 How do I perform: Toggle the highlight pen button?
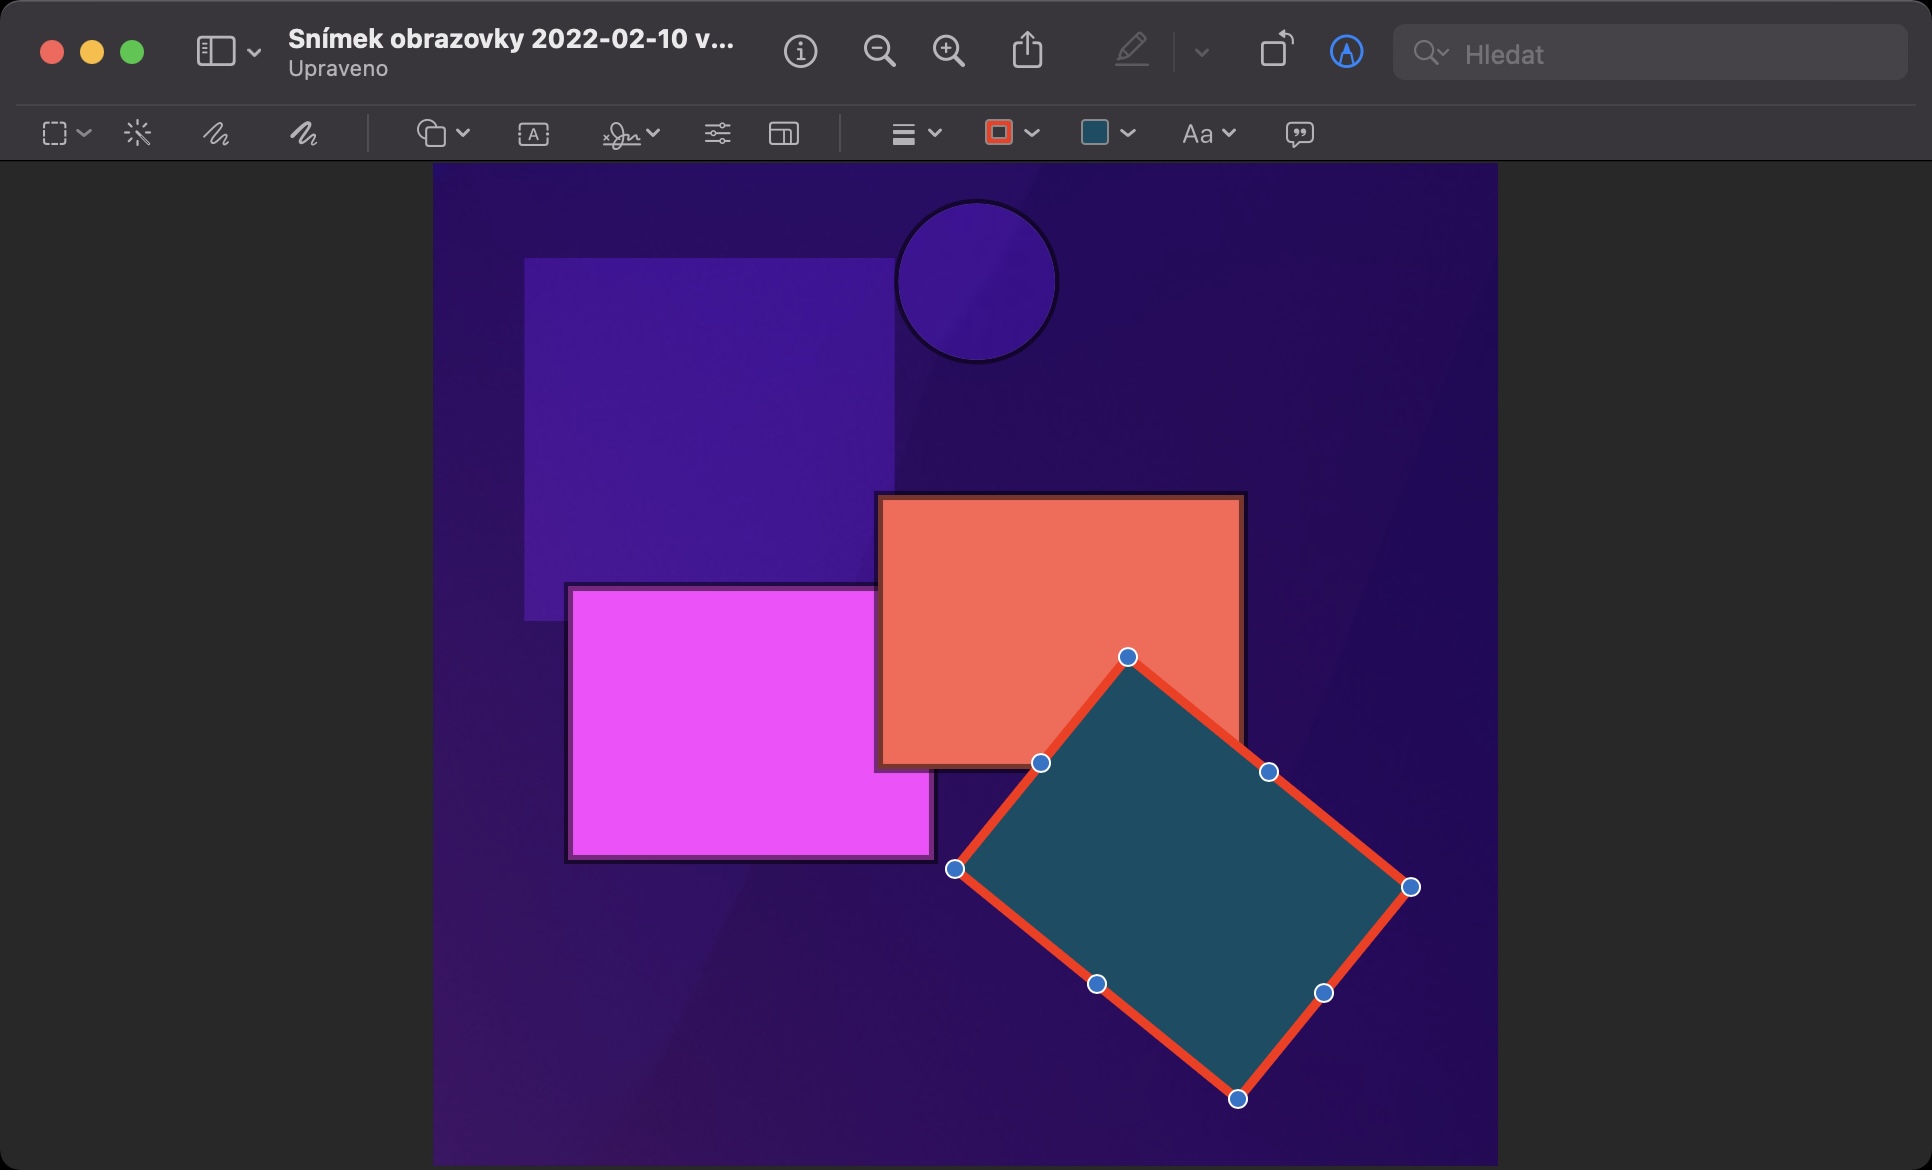[x=1132, y=50]
